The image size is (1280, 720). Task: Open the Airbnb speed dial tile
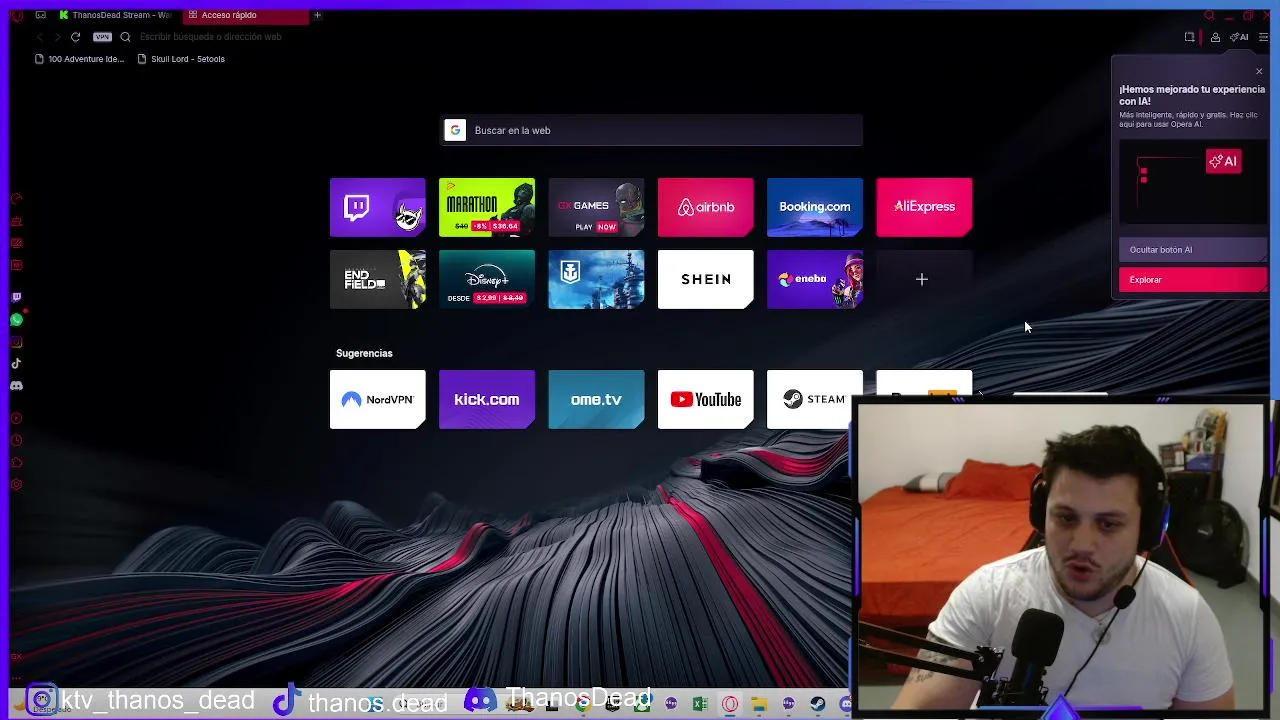pyautogui.click(x=705, y=207)
